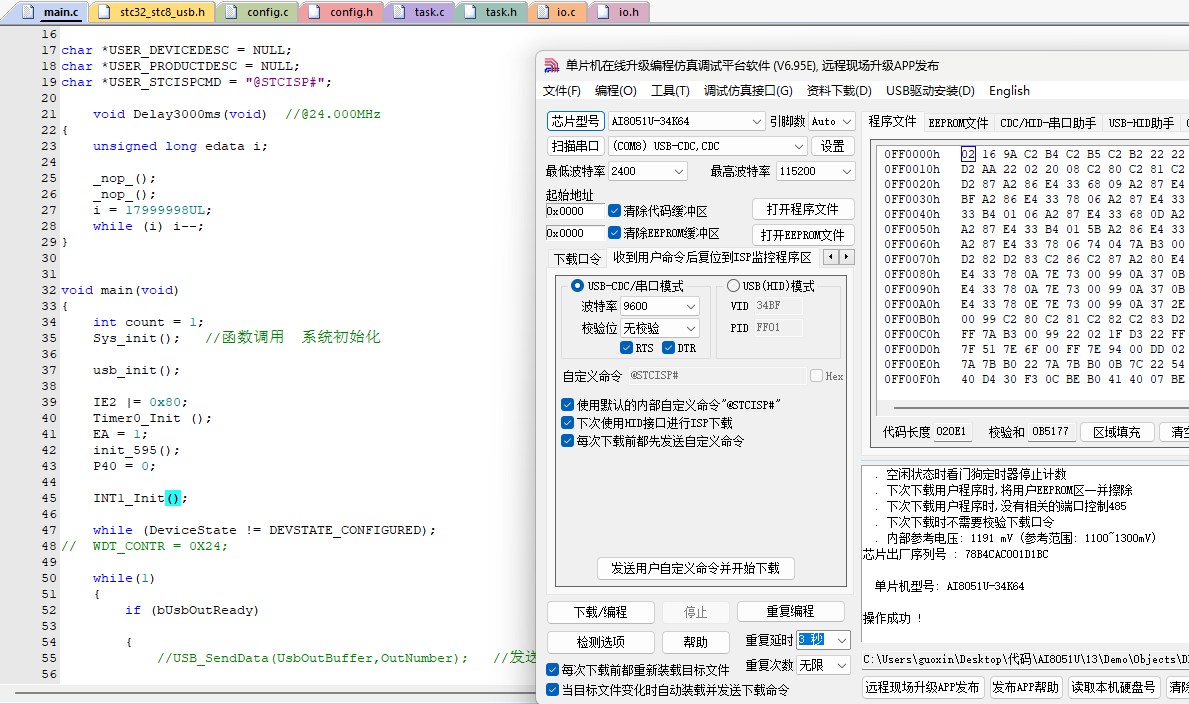Select the 收到用户命令后复位到ISP监控程序区 tab
The height and width of the screenshot is (704, 1189).
pyautogui.click(x=712, y=258)
